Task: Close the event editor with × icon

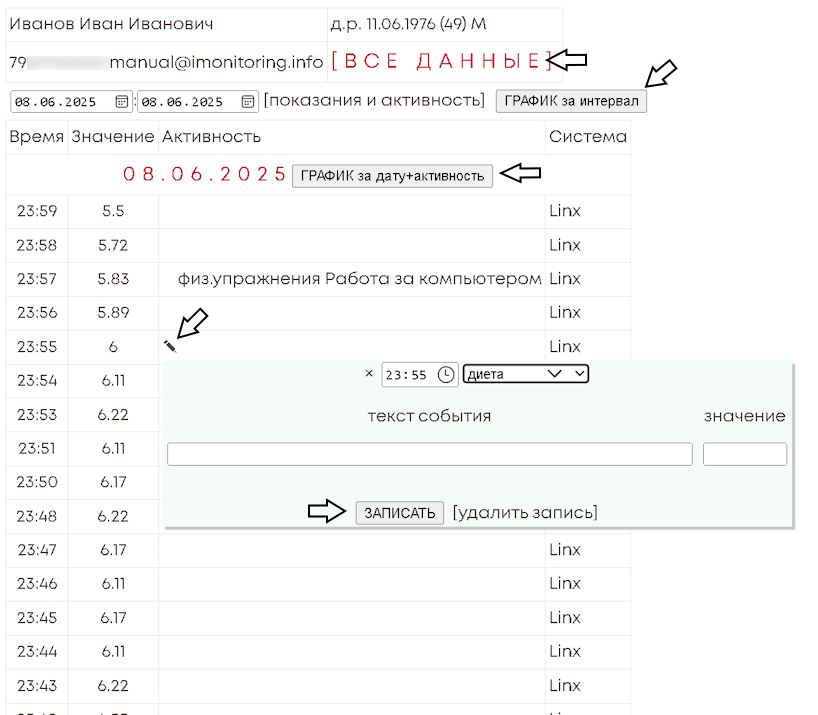Action: [x=369, y=373]
